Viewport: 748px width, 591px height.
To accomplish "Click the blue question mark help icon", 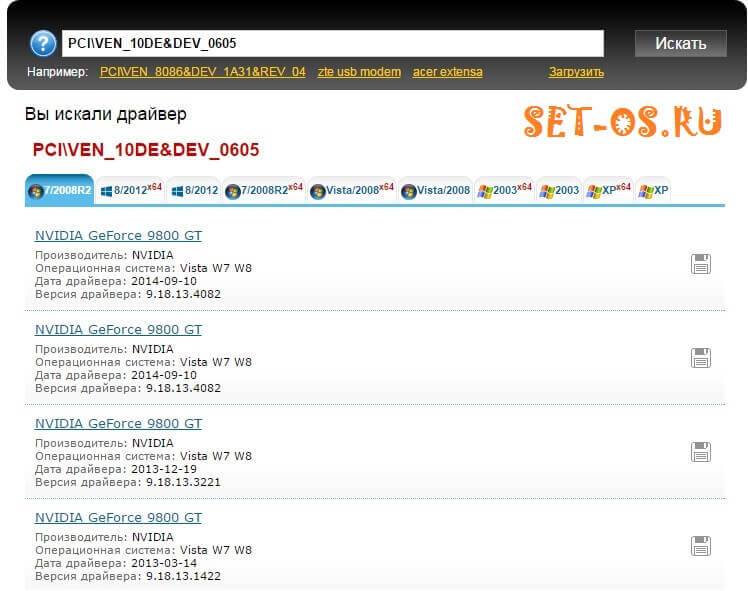I will coord(43,43).
